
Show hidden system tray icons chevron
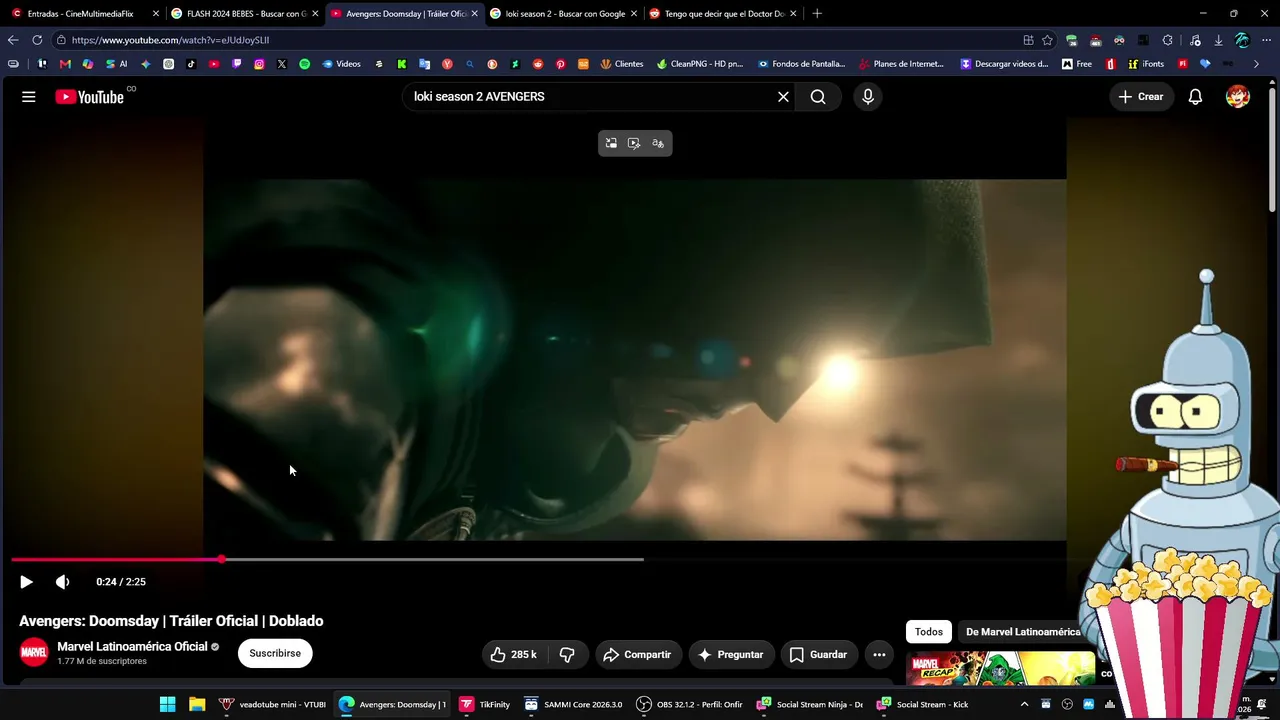[1024, 704]
